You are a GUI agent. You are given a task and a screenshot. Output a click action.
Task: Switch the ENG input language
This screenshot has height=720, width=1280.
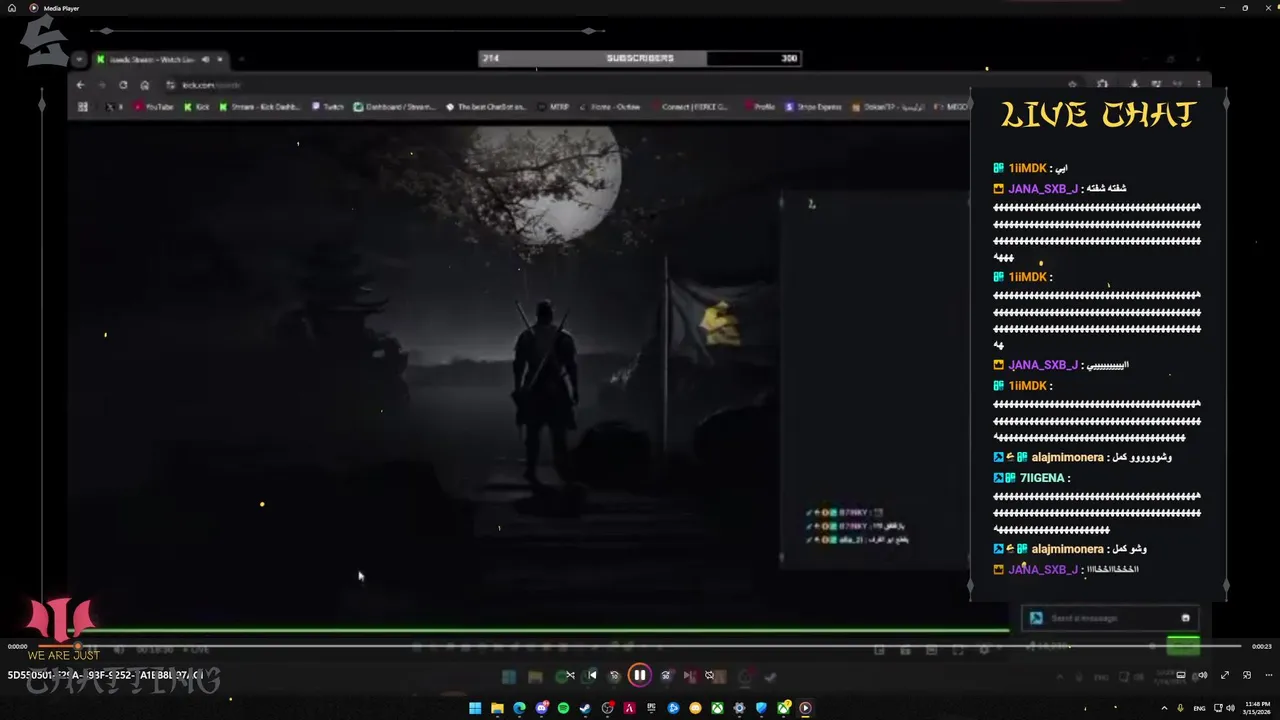coord(1199,708)
